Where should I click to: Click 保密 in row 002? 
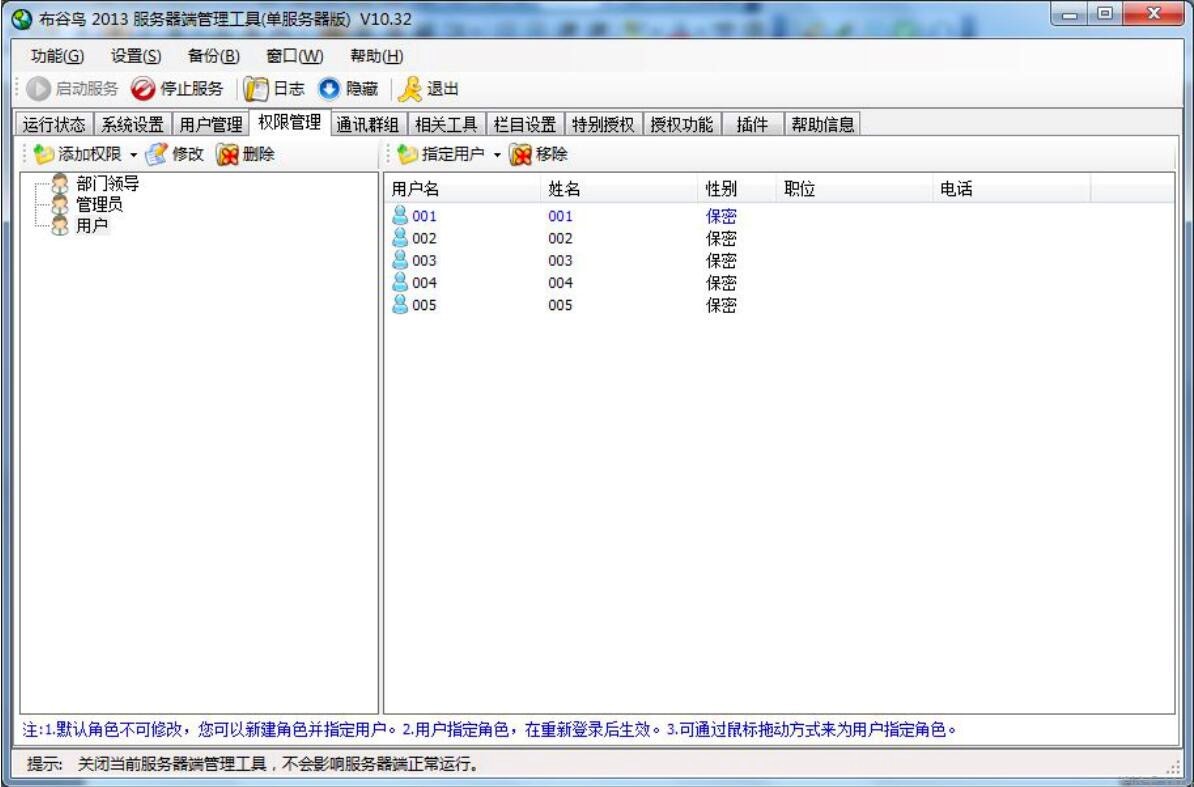pos(721,238)
